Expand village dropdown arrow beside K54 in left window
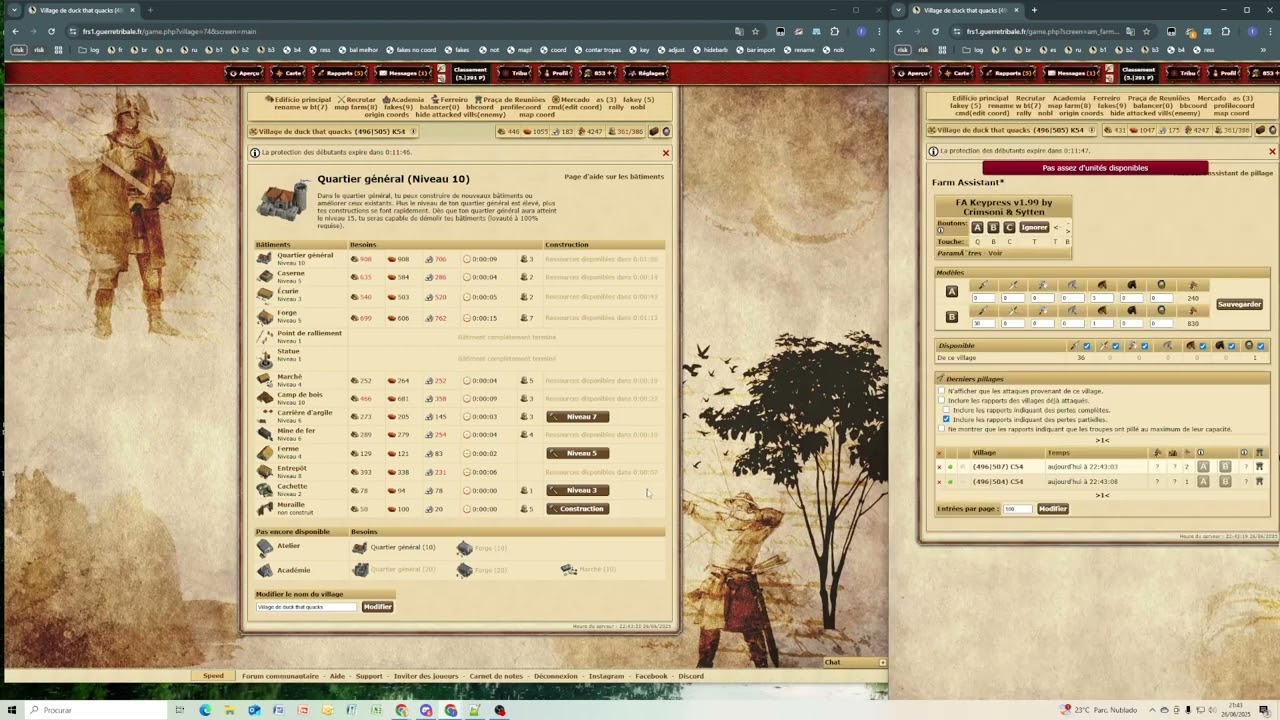 coord(413,131)
